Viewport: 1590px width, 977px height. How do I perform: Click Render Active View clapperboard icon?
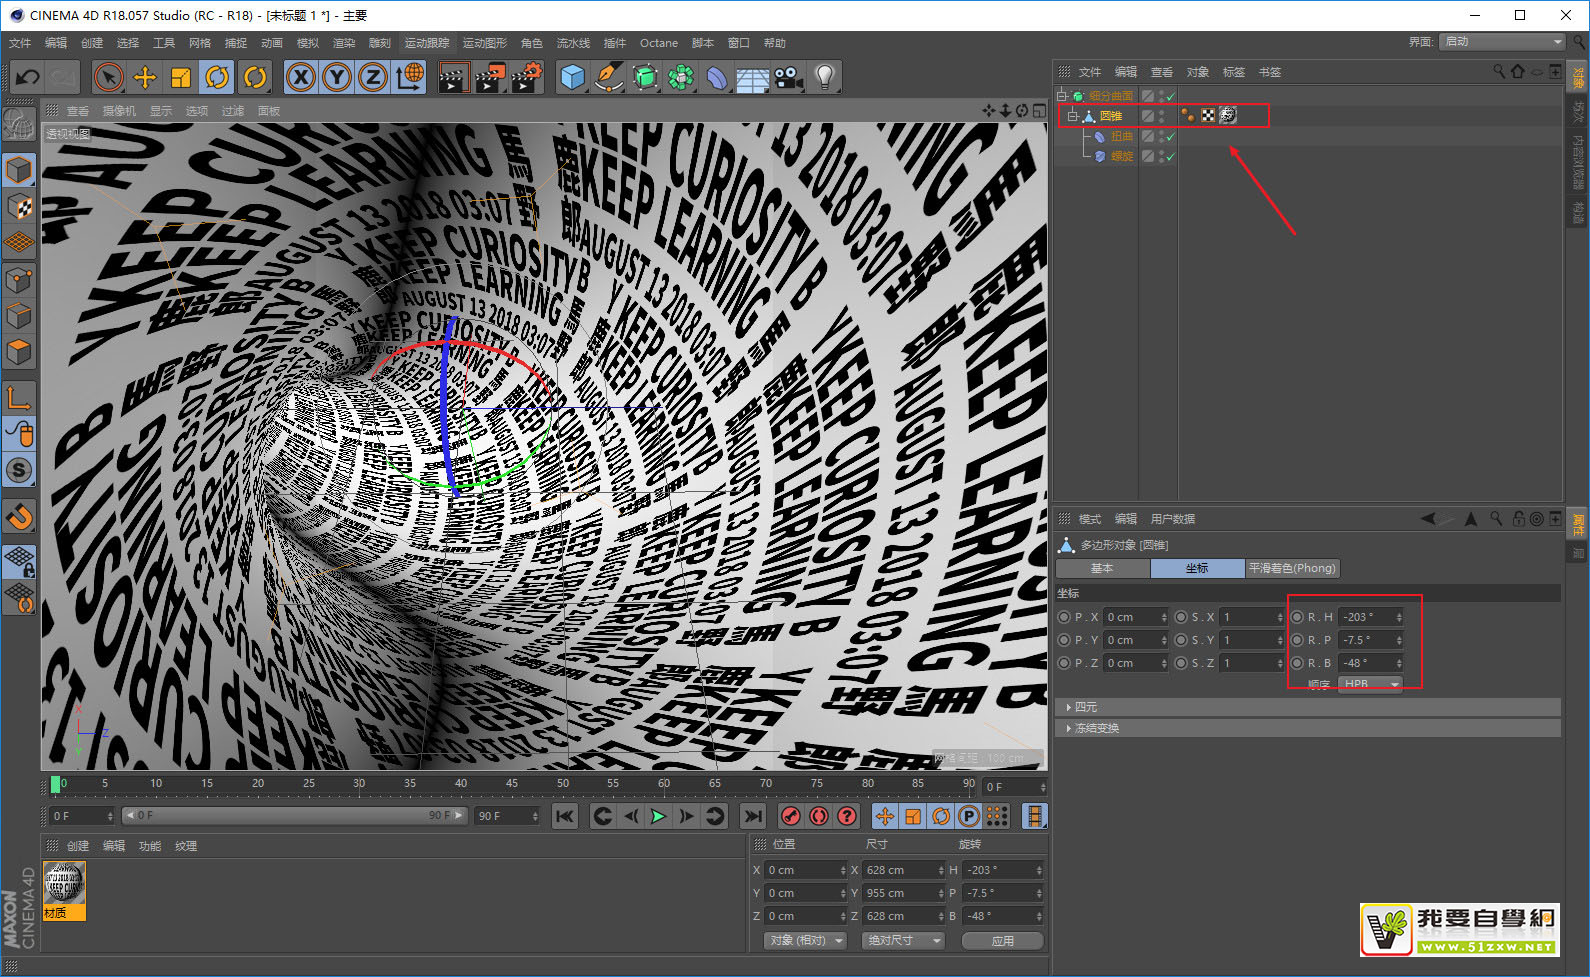tap(454, 77)
